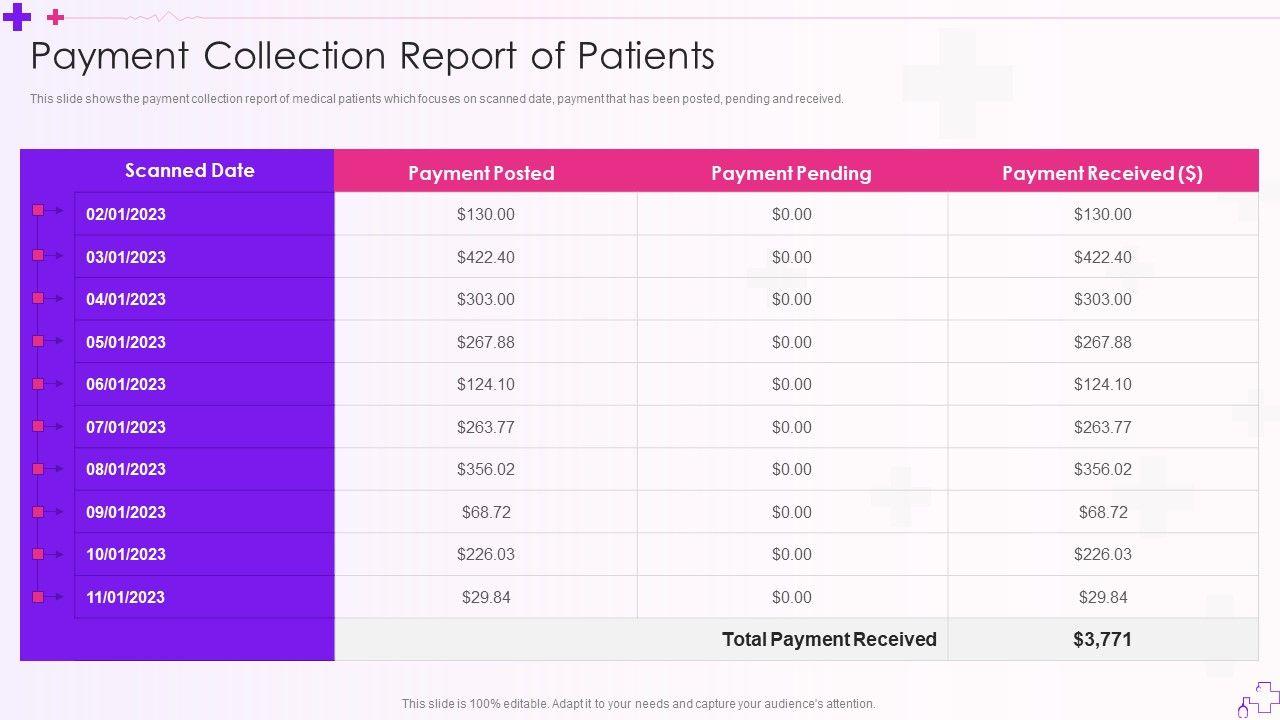Click the 10/01/2023 date cell
1280x720 pixels.
(126, 554)
